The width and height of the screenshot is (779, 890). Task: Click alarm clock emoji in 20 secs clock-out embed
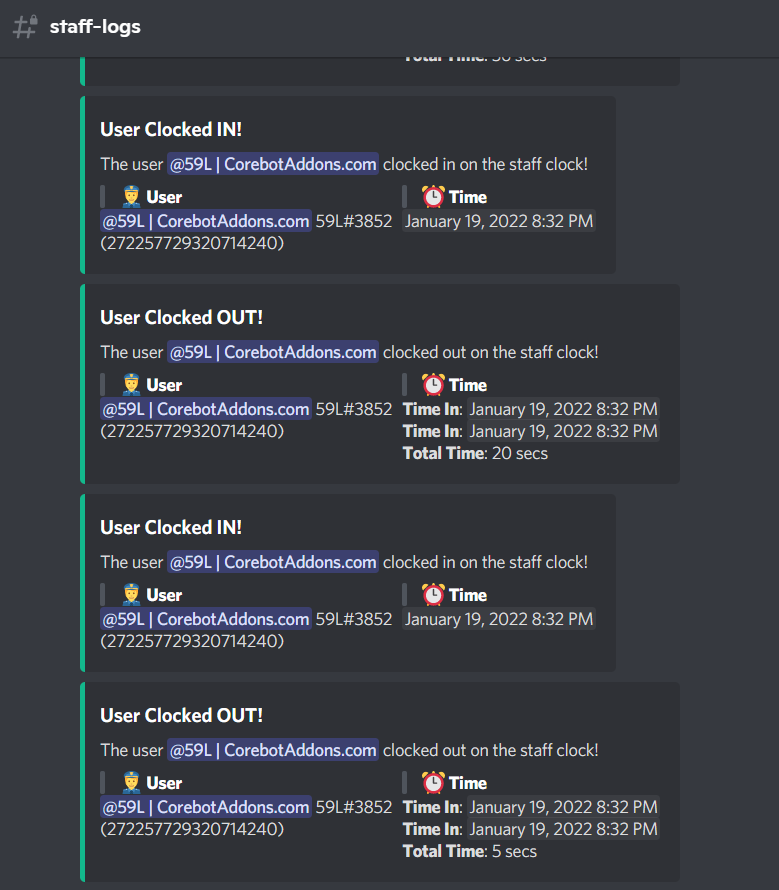click(x=433, y=385)
